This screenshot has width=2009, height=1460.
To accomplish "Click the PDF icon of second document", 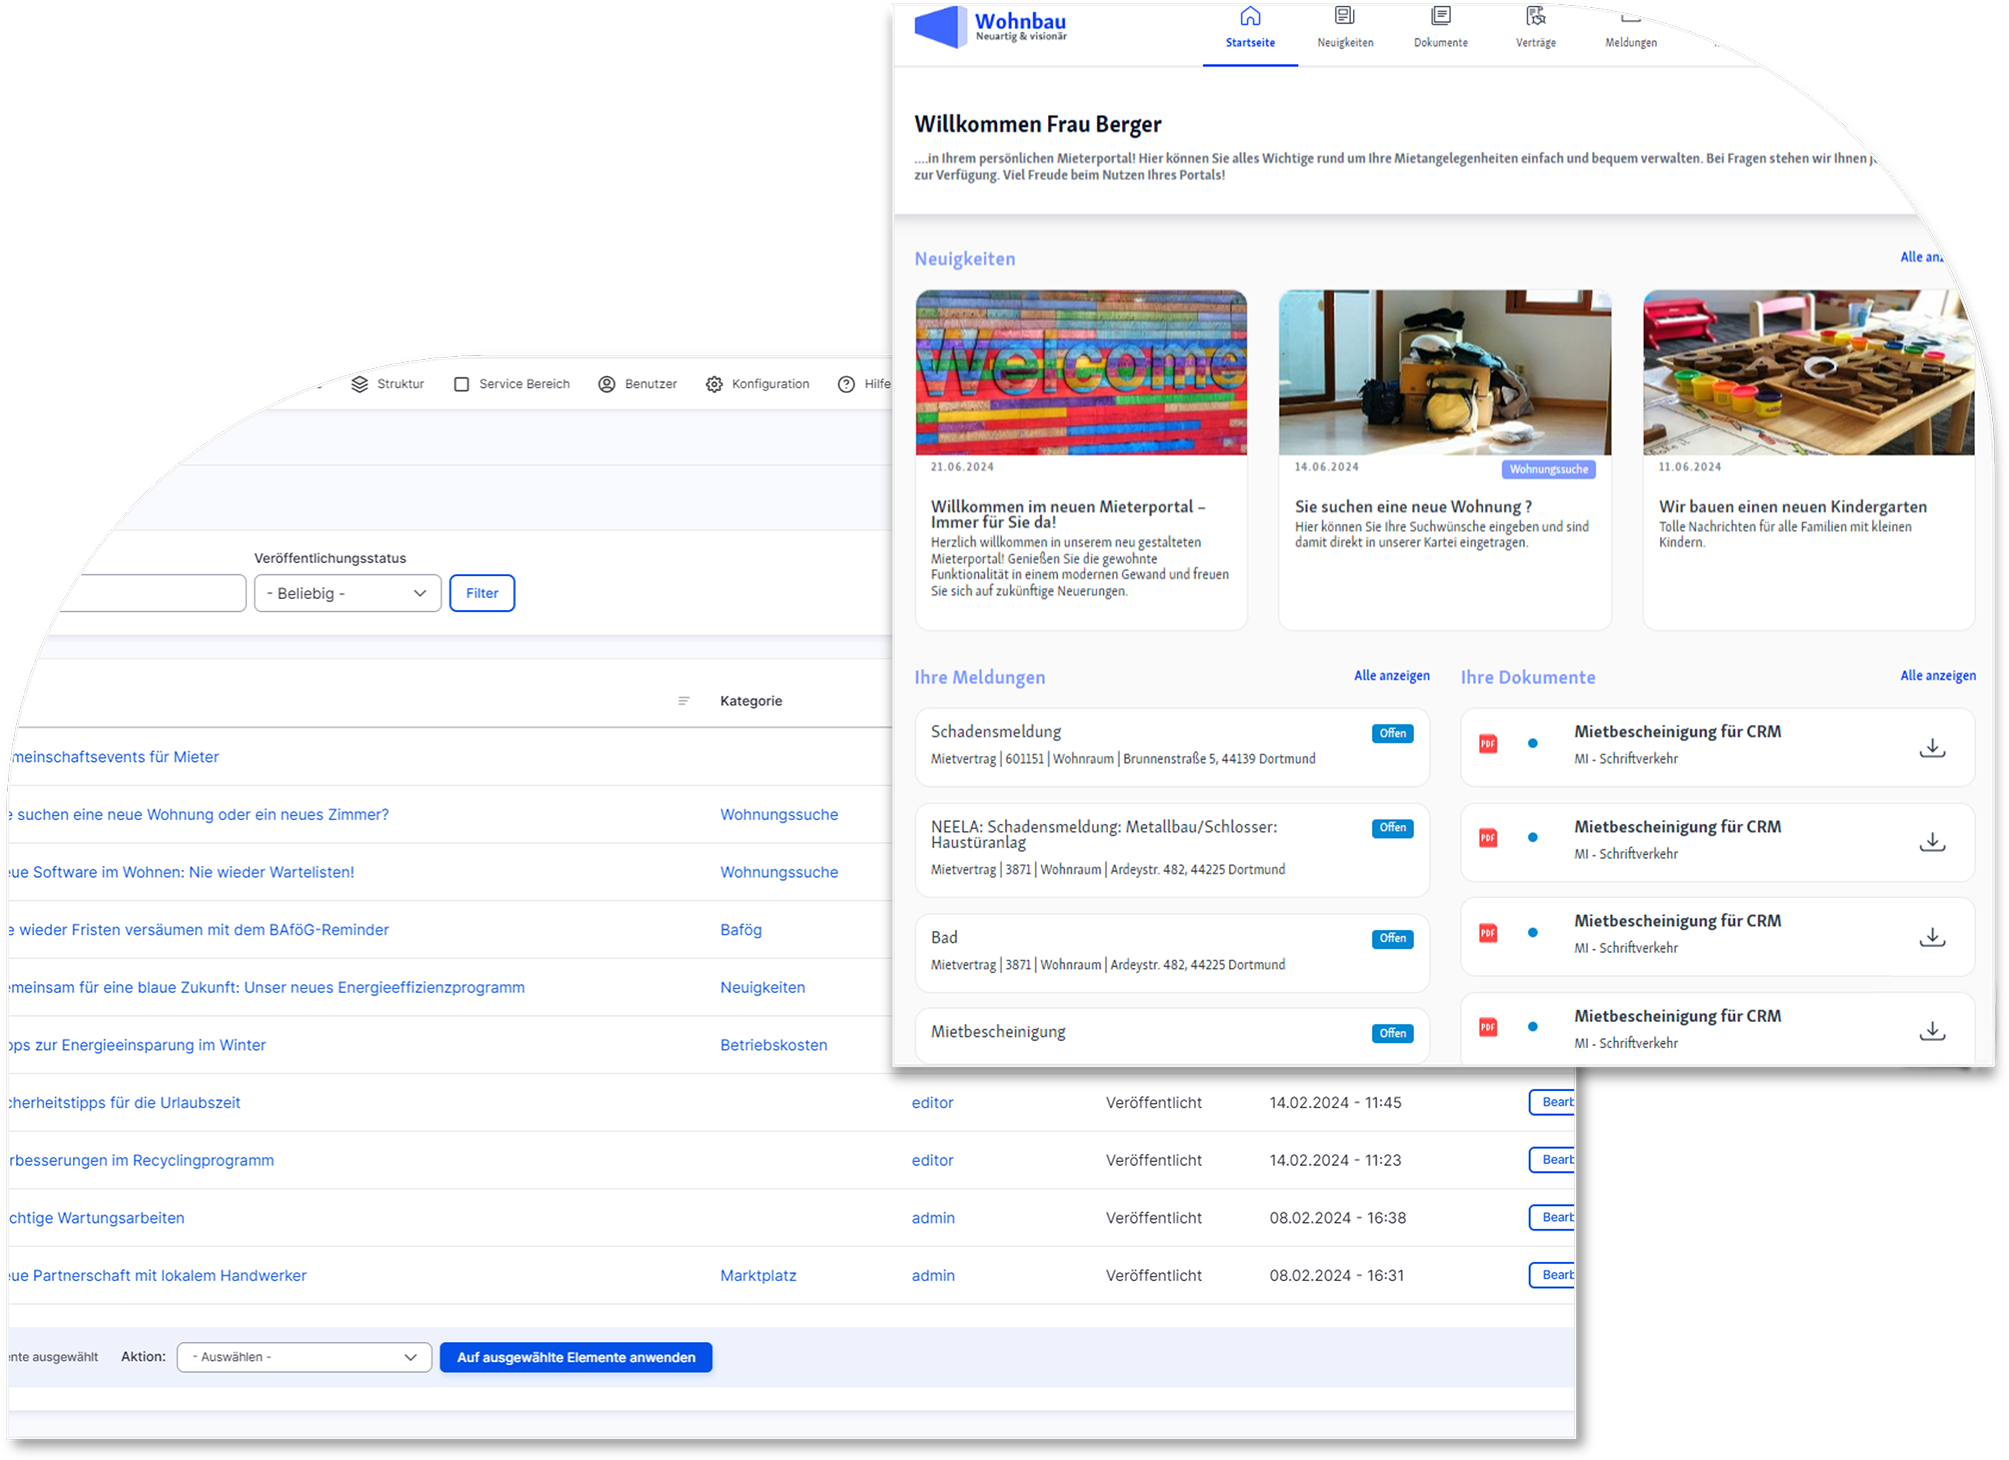I will tap(1488, 838).
